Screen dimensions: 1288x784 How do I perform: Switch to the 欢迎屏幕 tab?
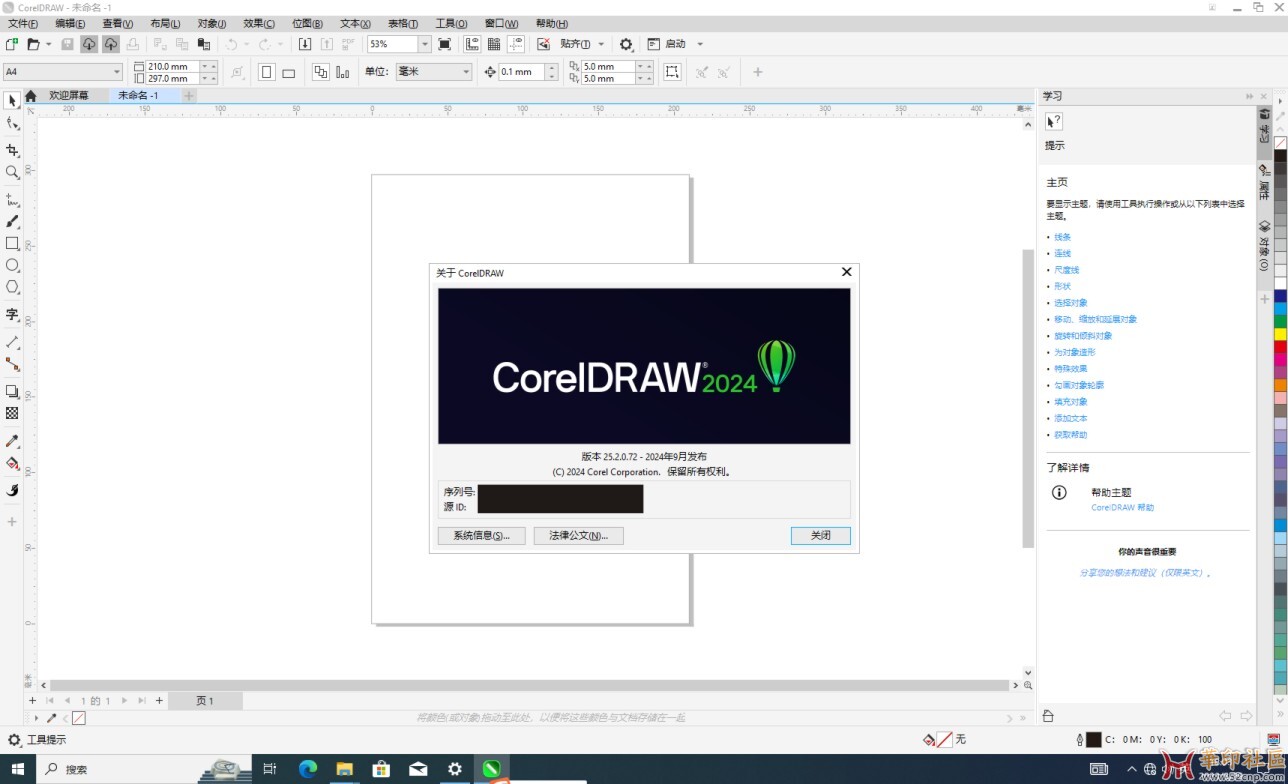69,96
